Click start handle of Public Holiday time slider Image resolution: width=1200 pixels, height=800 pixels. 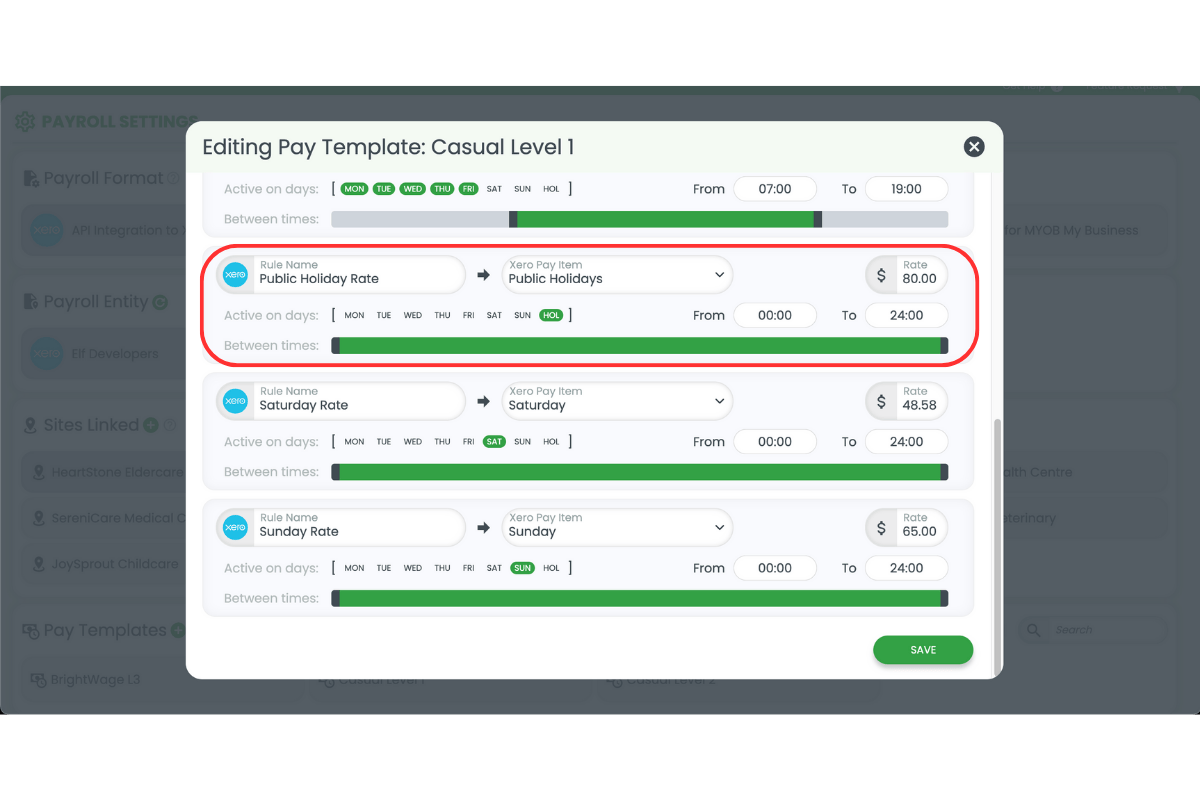click(x=336, y=345)
